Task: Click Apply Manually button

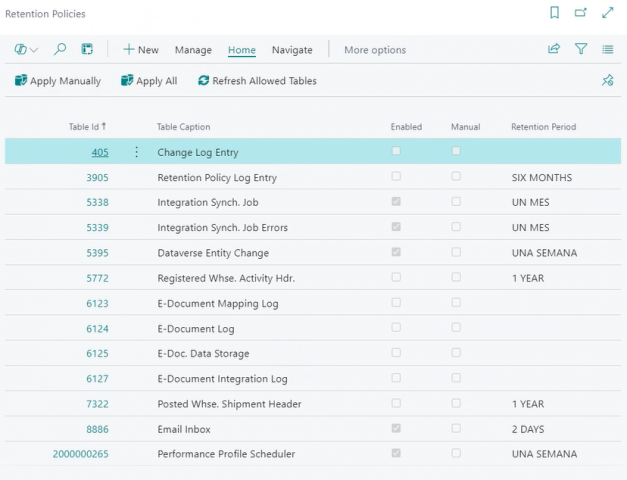Action: [58, 81]
